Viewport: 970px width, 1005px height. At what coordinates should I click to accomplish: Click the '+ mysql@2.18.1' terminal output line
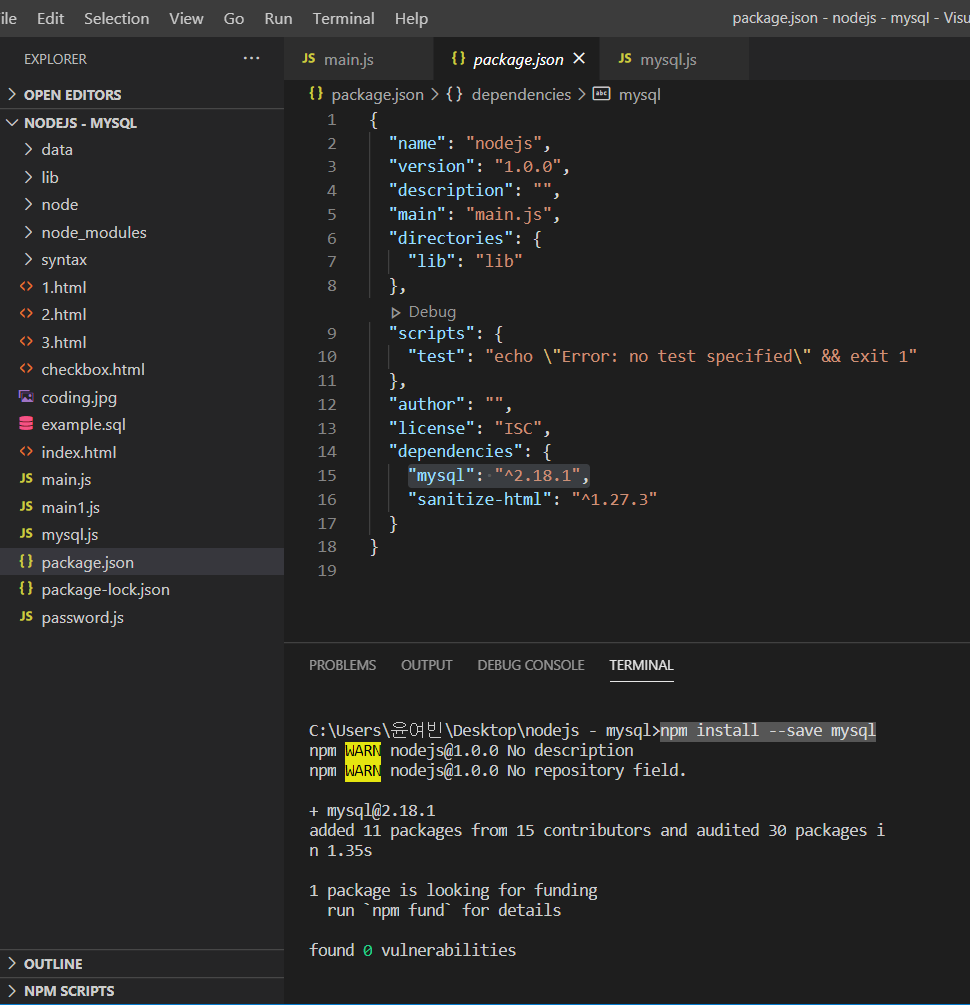coord(372,811)
